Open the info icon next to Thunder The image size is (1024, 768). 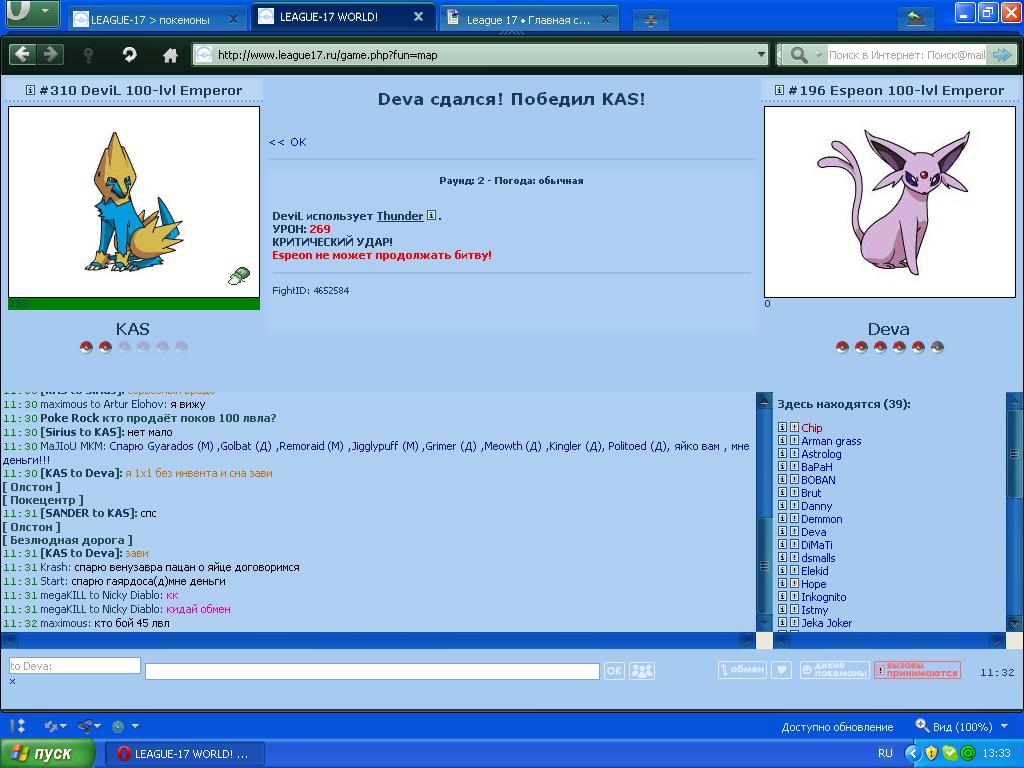[431, 215]
